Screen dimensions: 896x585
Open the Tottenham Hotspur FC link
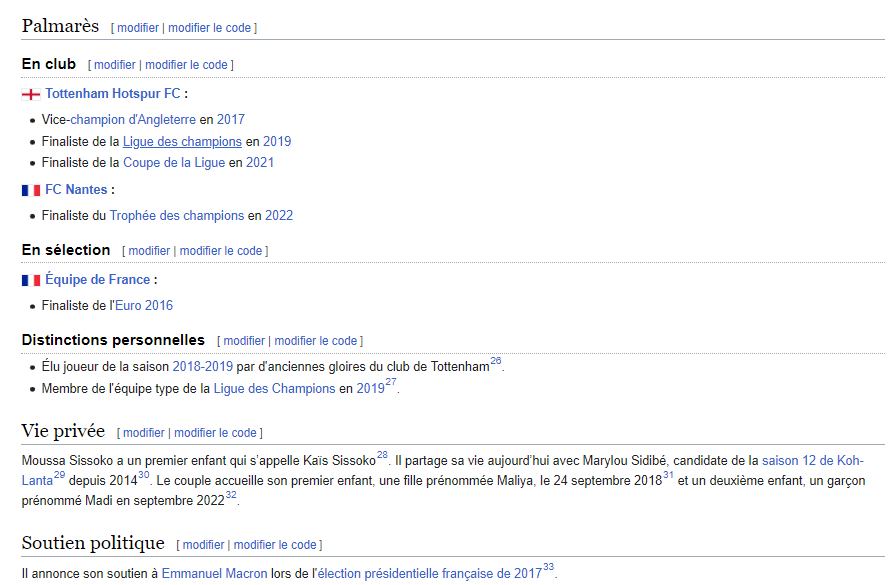pyautogui.click(x=113, y=94)
